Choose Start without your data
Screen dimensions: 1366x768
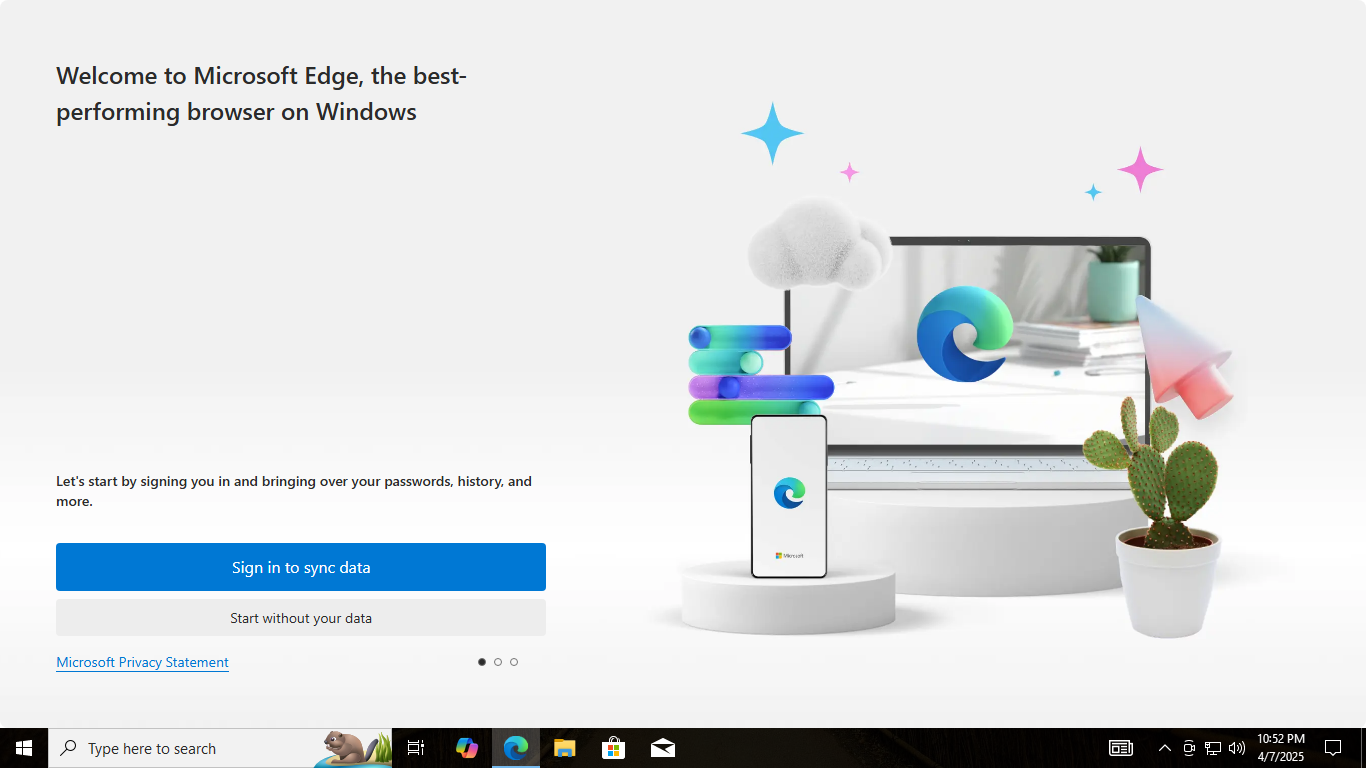point(301,618)
